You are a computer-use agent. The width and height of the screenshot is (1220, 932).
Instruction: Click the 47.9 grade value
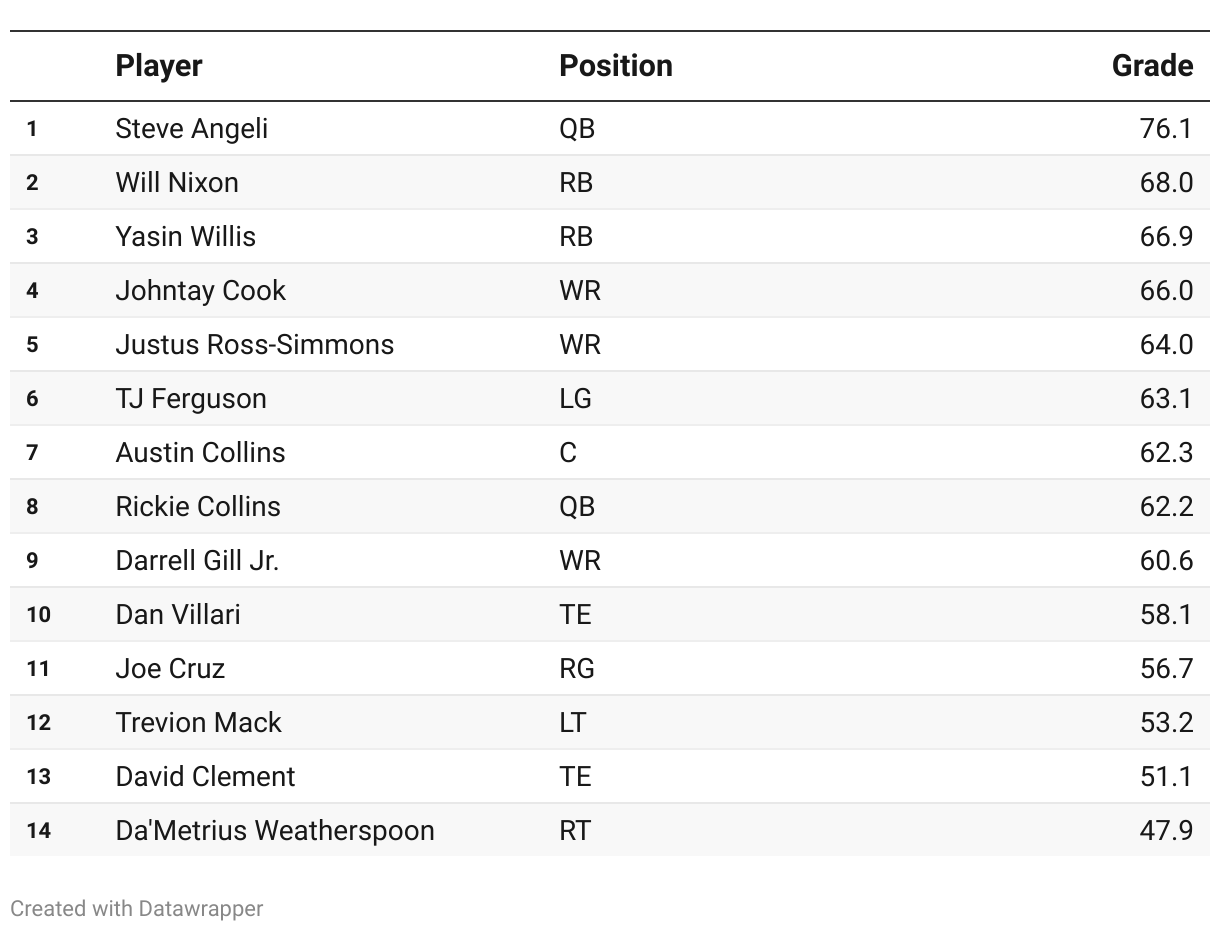[1166, 831]
